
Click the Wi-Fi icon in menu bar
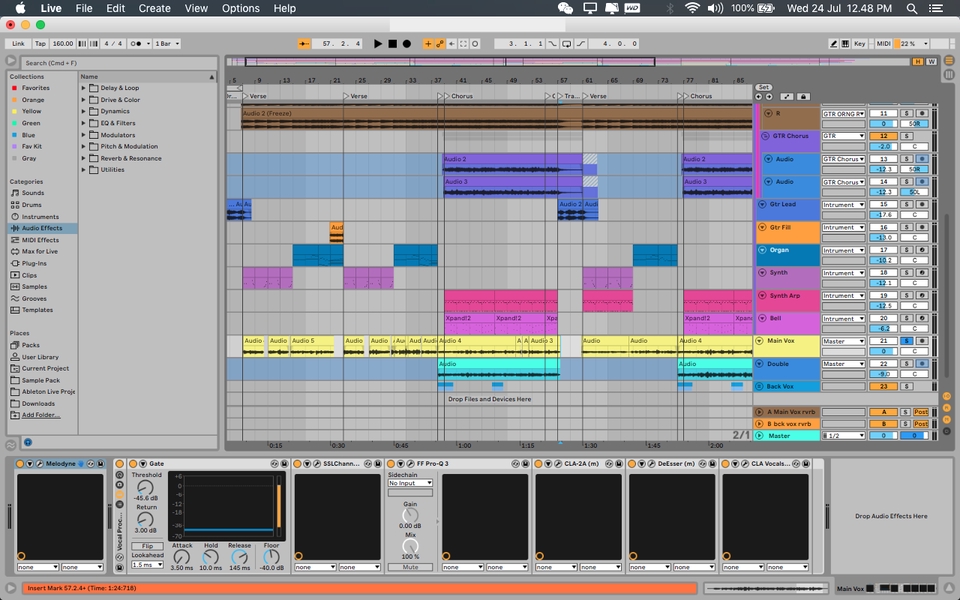click(x=692, y=8)
